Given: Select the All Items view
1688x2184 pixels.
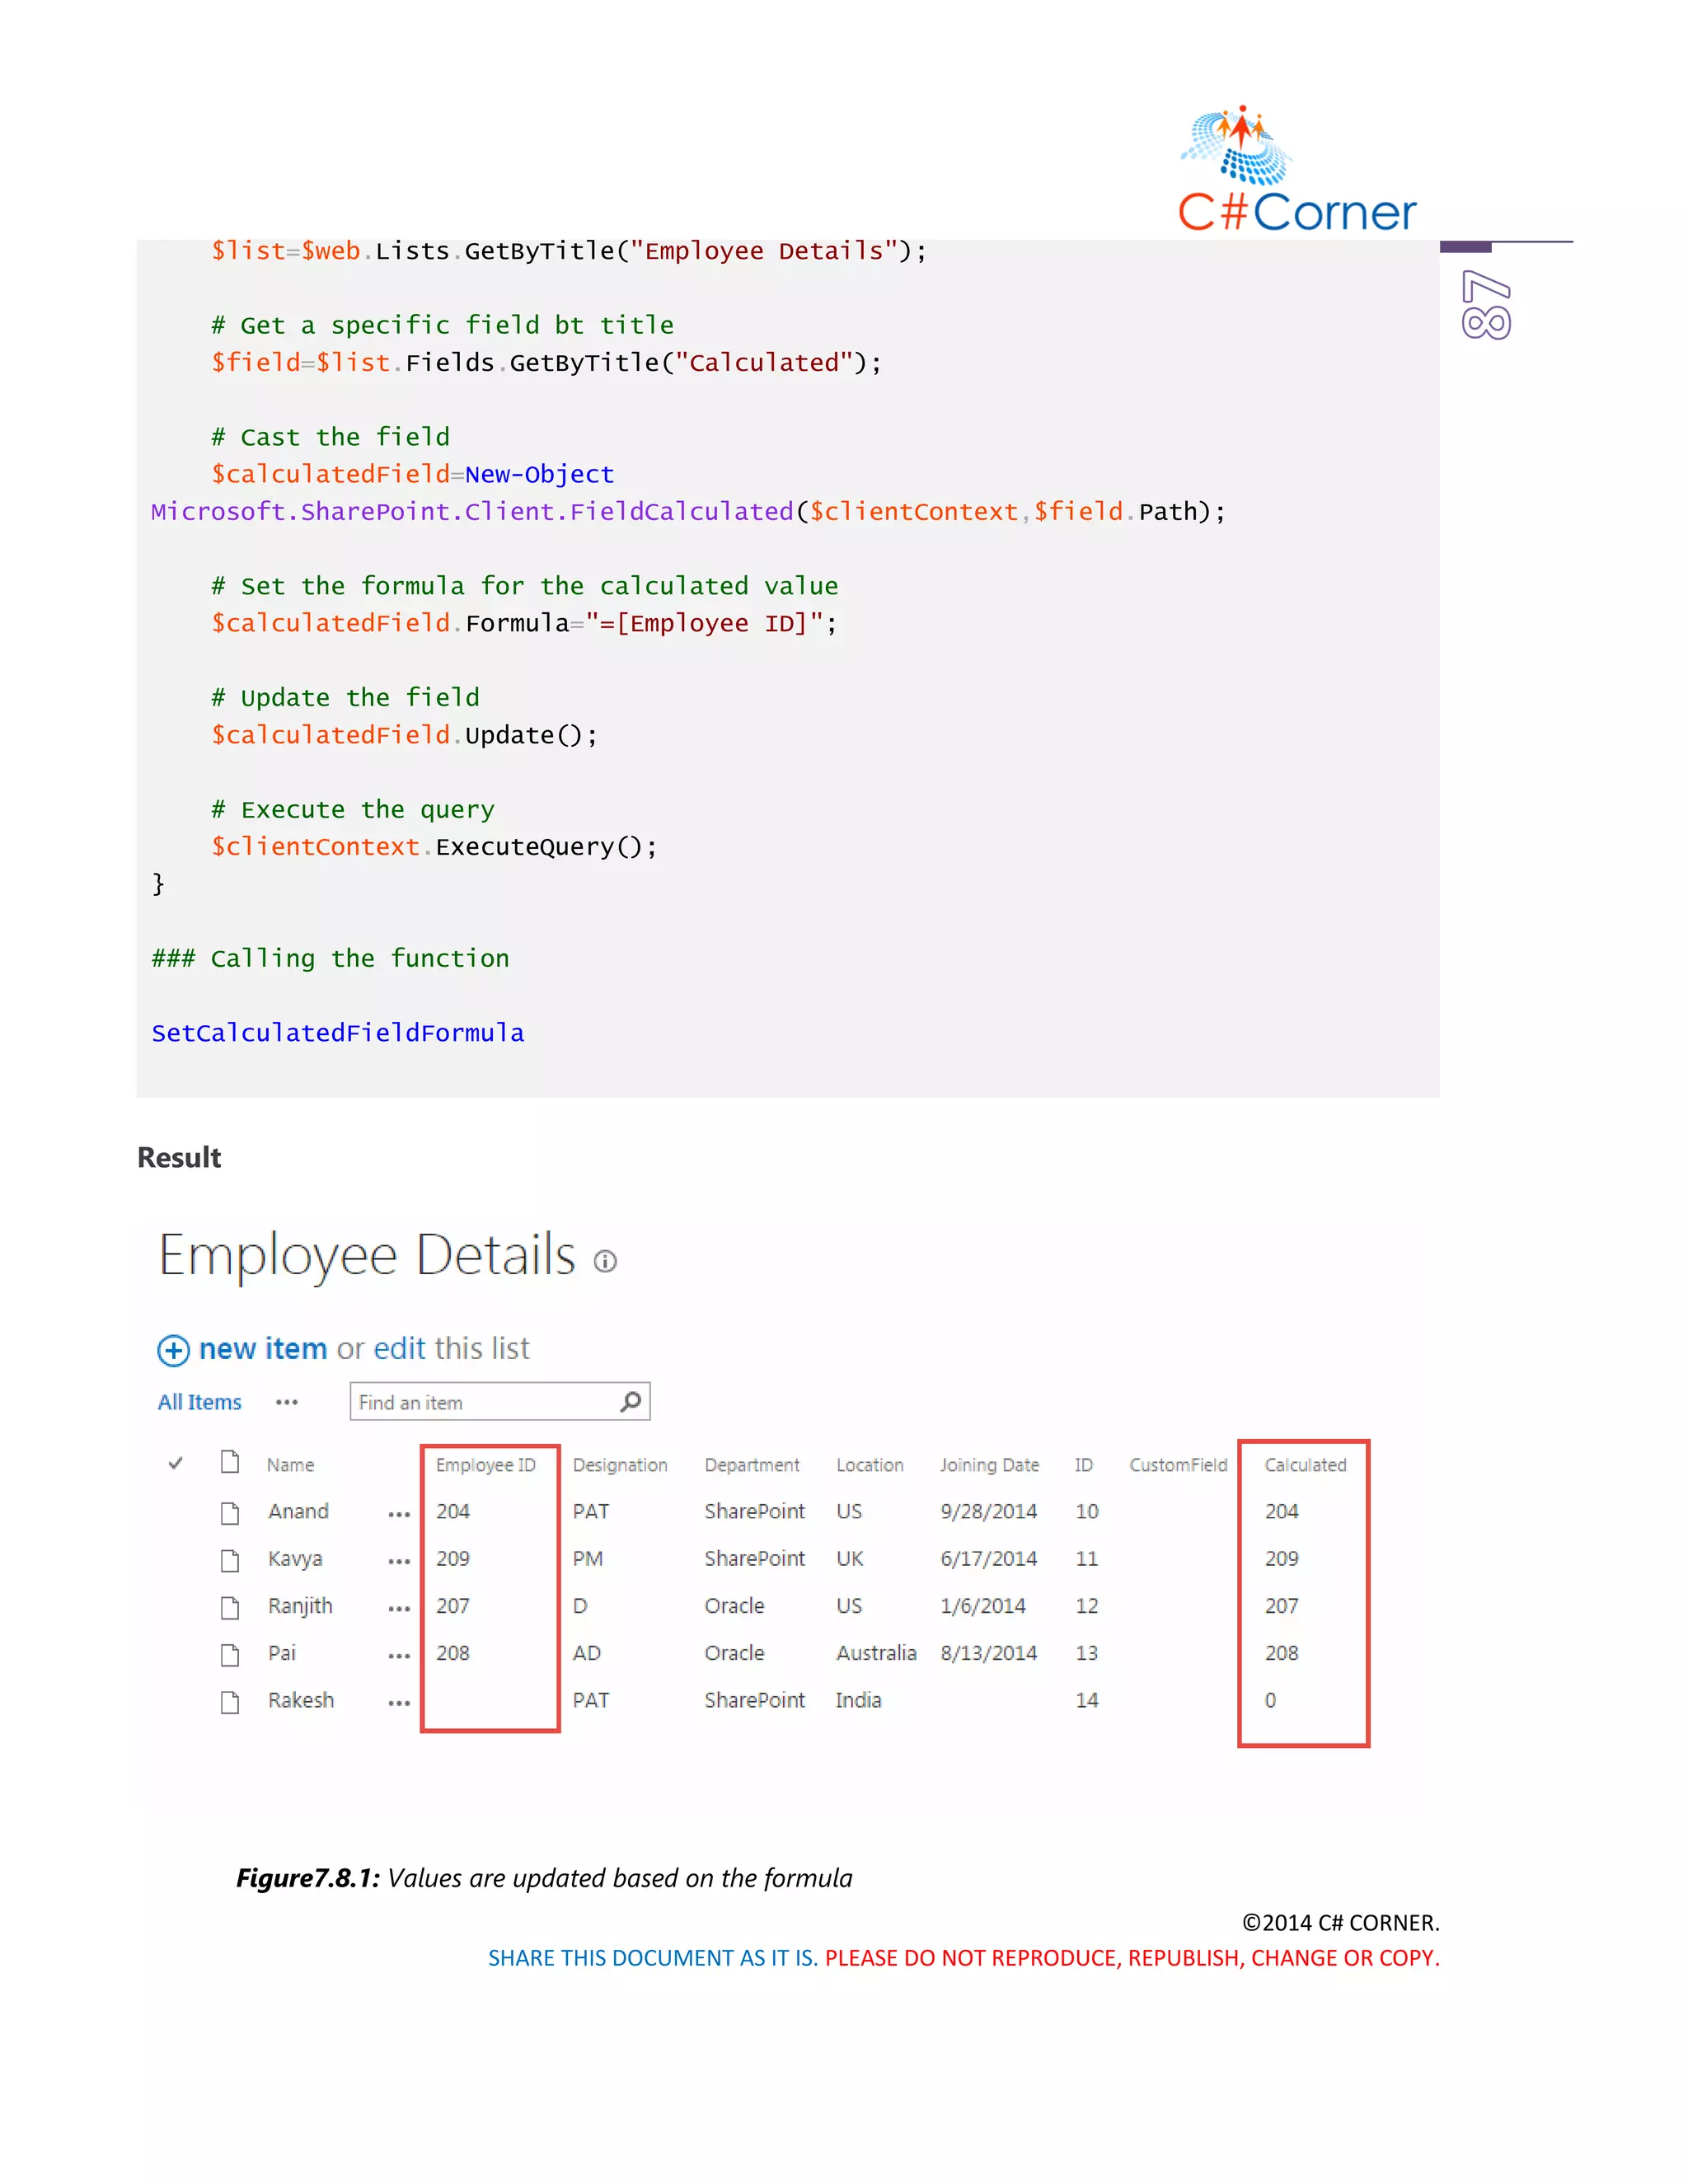Looking at the screenshot, I should pos(199,1402).
